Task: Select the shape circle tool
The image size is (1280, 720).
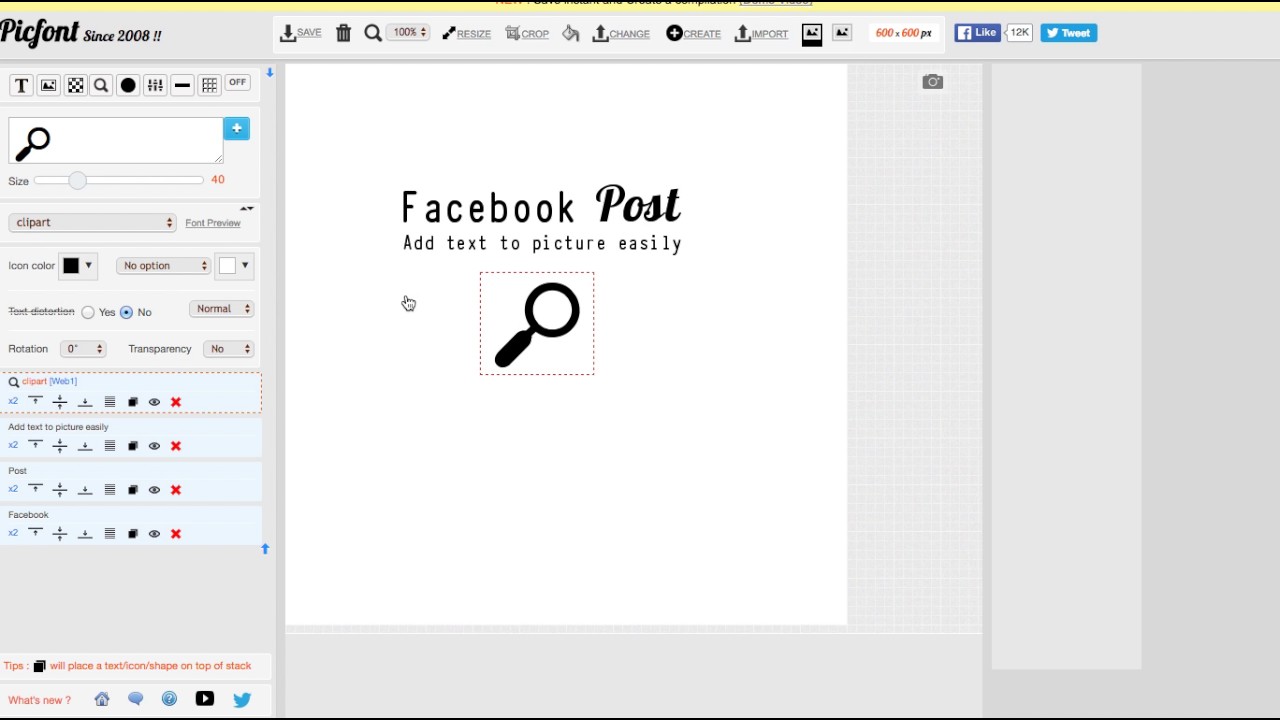Action: [x=128, y=84]
